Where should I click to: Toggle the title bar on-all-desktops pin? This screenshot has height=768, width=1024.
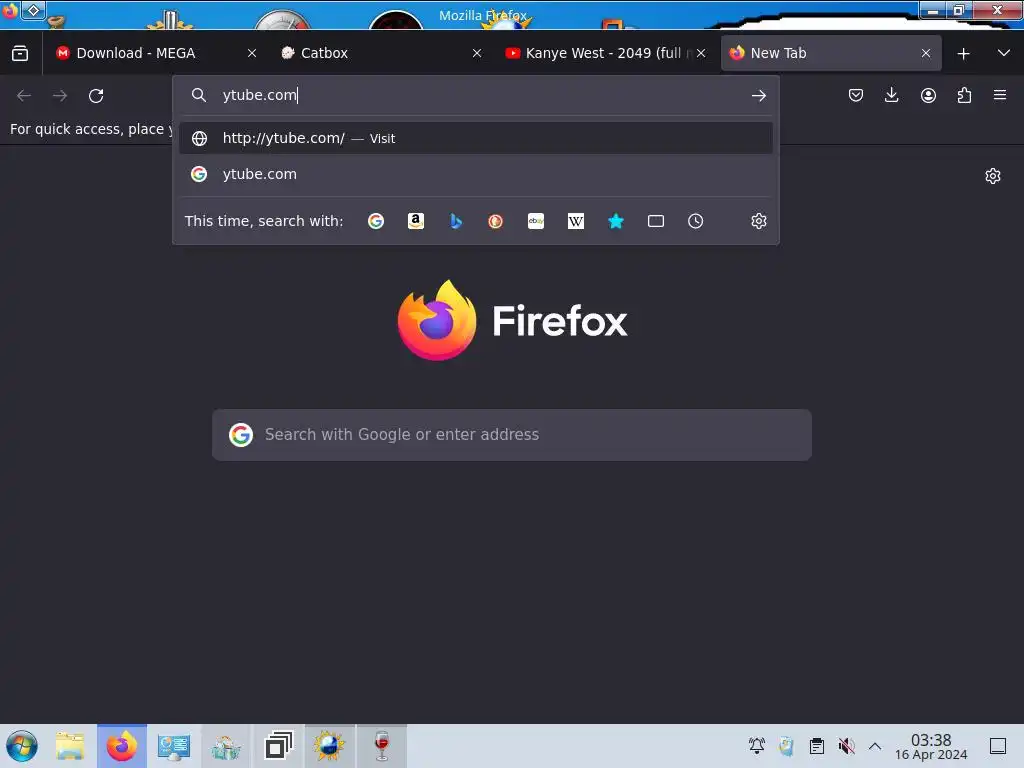(33, 10)
